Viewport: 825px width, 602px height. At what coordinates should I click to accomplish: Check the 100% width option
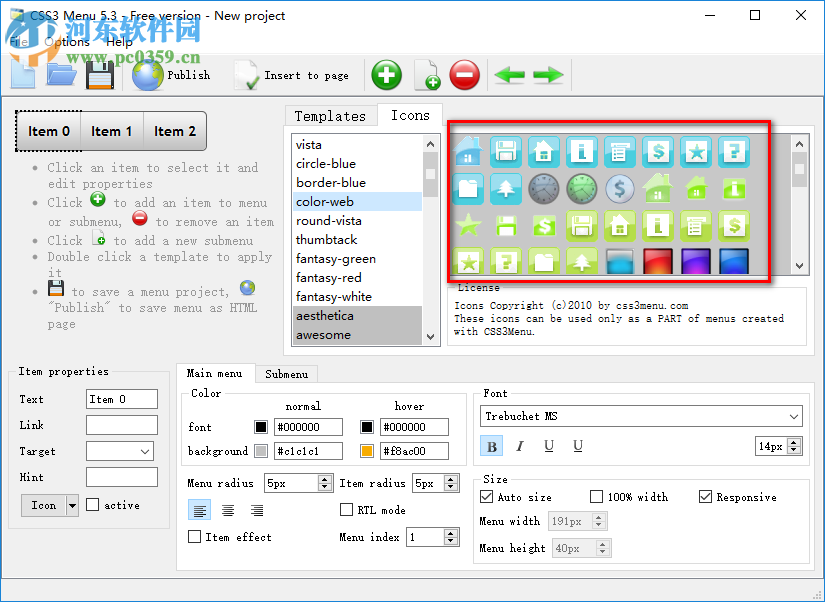[598, 497]
